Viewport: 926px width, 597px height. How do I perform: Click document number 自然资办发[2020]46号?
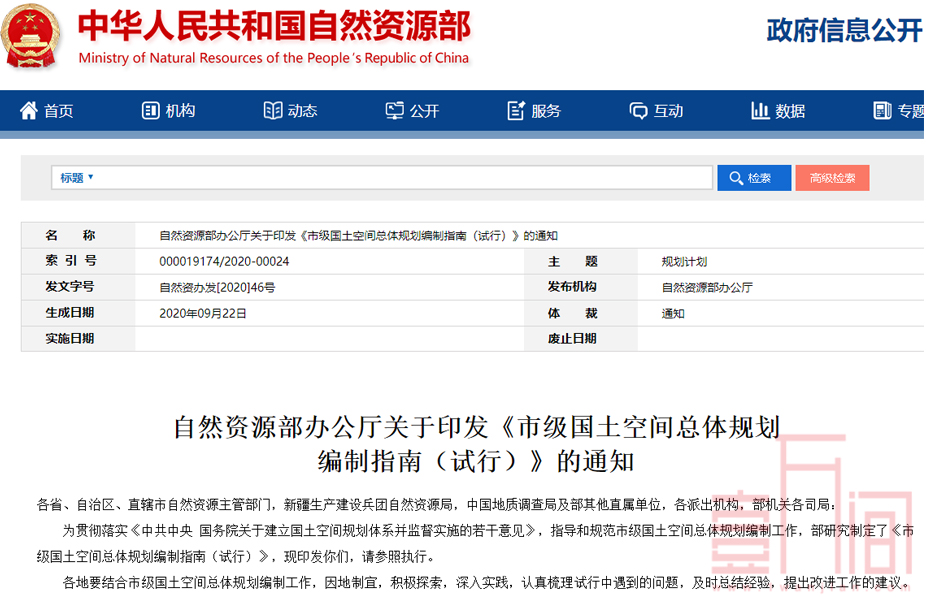pyautogui.click(x=217, y=288)
